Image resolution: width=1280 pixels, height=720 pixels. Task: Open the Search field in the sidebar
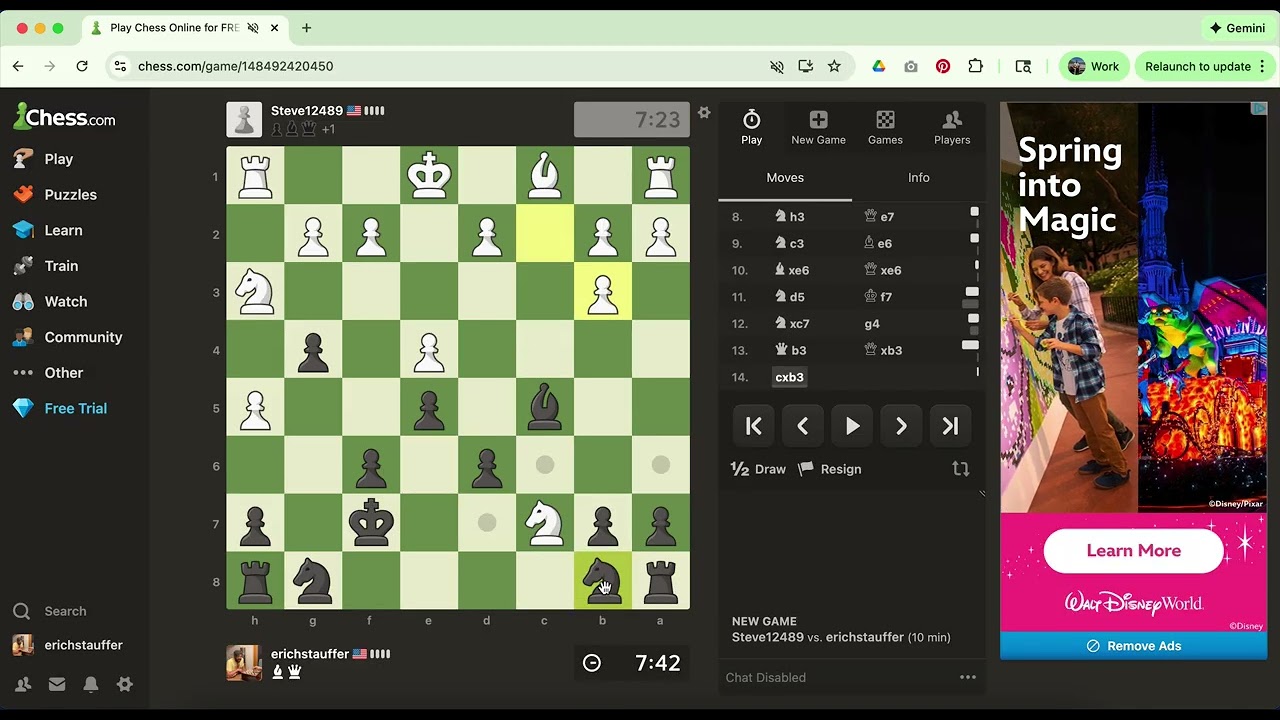tap(50, 611)
